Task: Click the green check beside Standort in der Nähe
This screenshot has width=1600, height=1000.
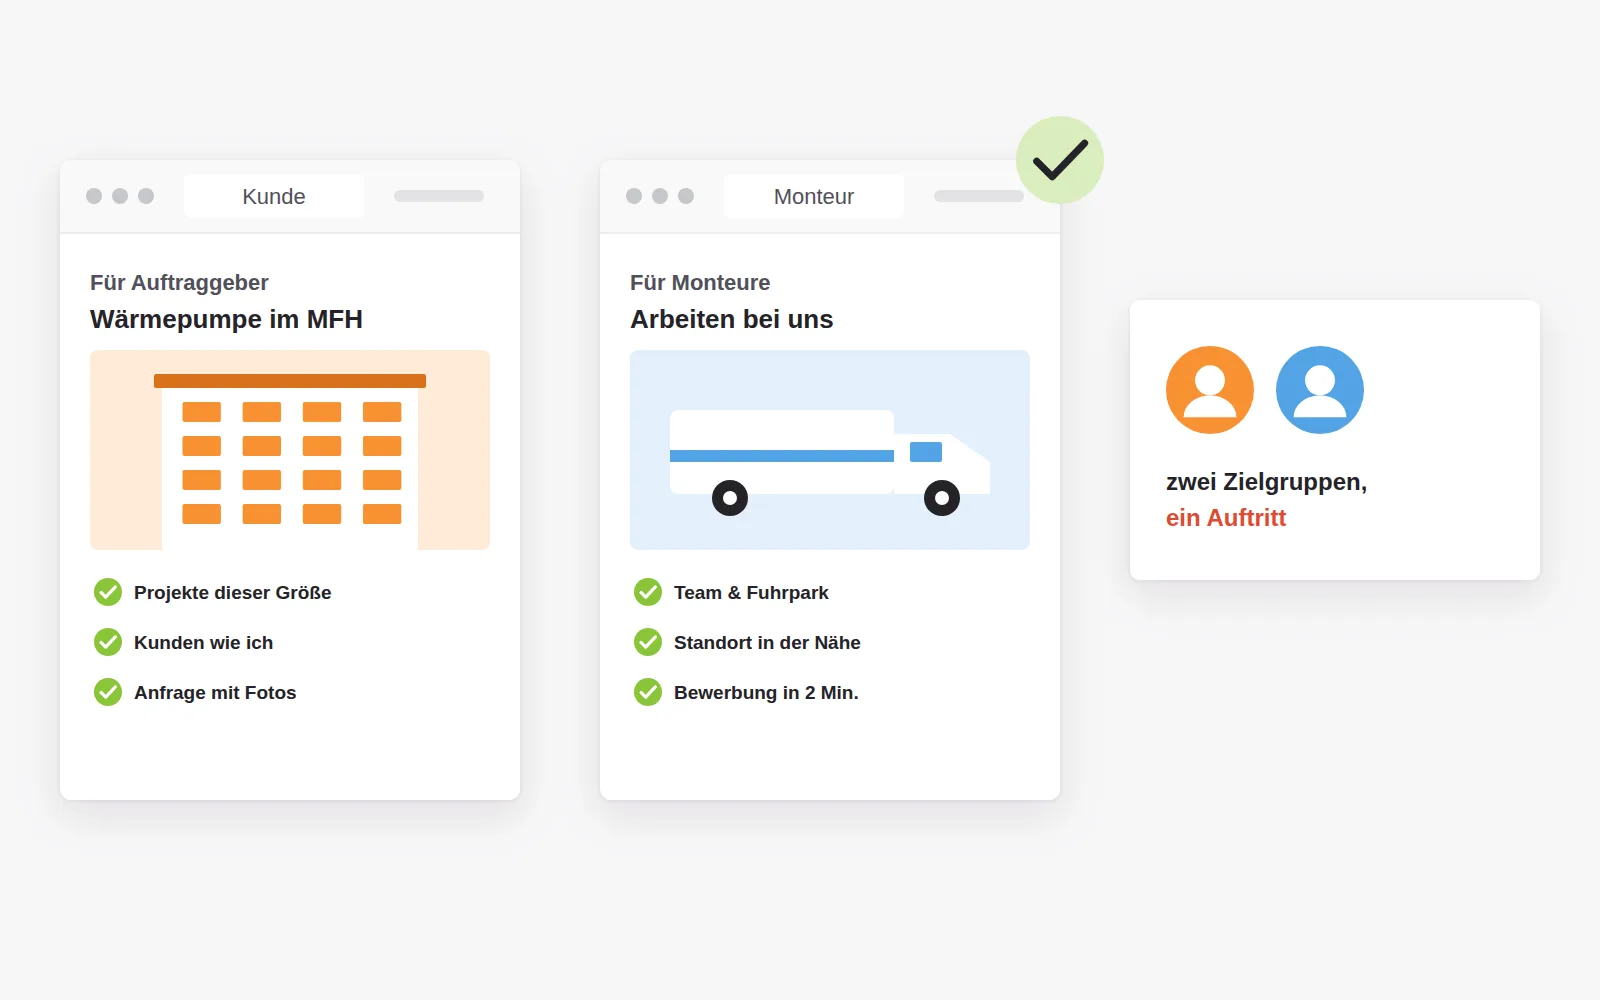Action: (648, 642)
